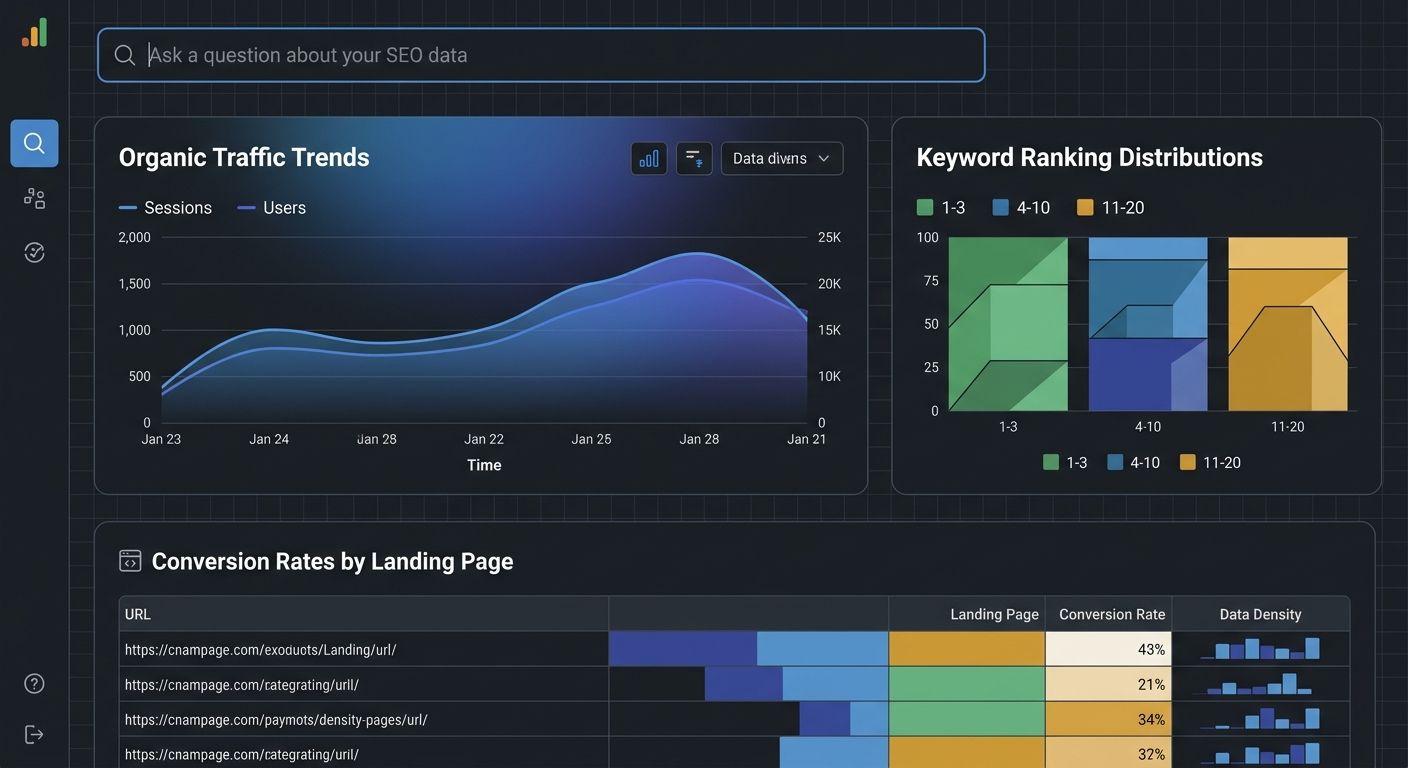
Task: Click the magnifier inside the question search bar
Action: [x=124, y=54]
